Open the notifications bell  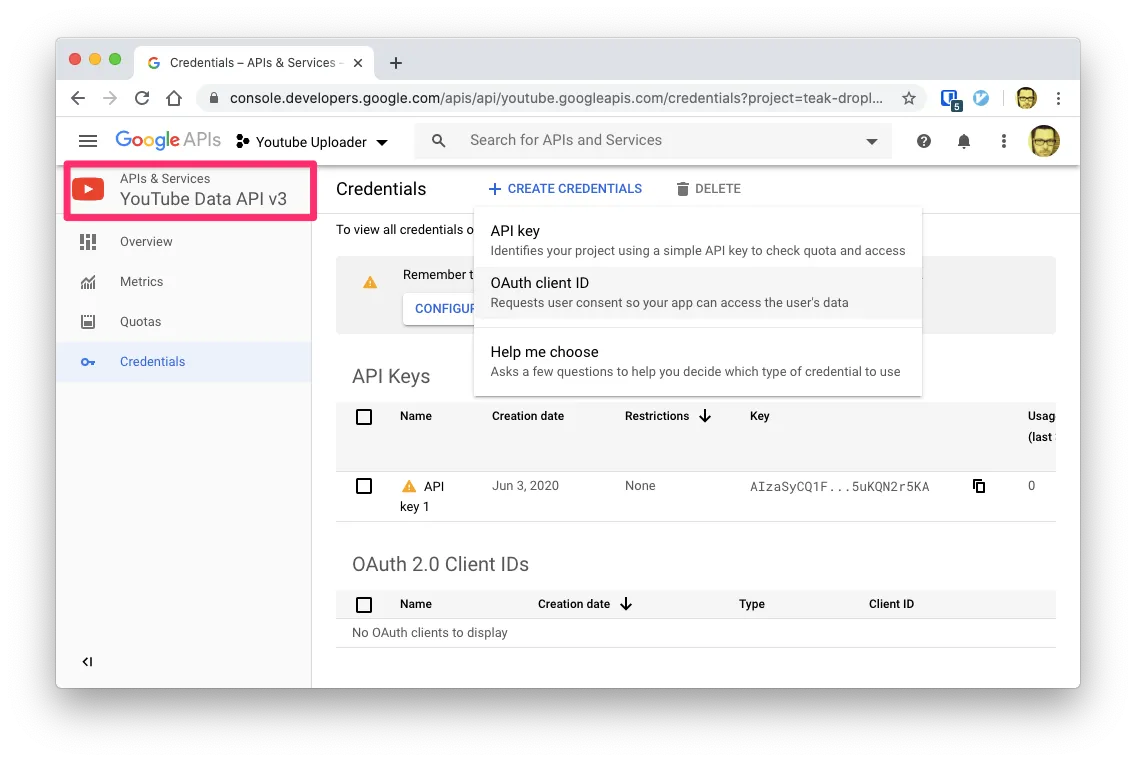click(x=964, y=141)
